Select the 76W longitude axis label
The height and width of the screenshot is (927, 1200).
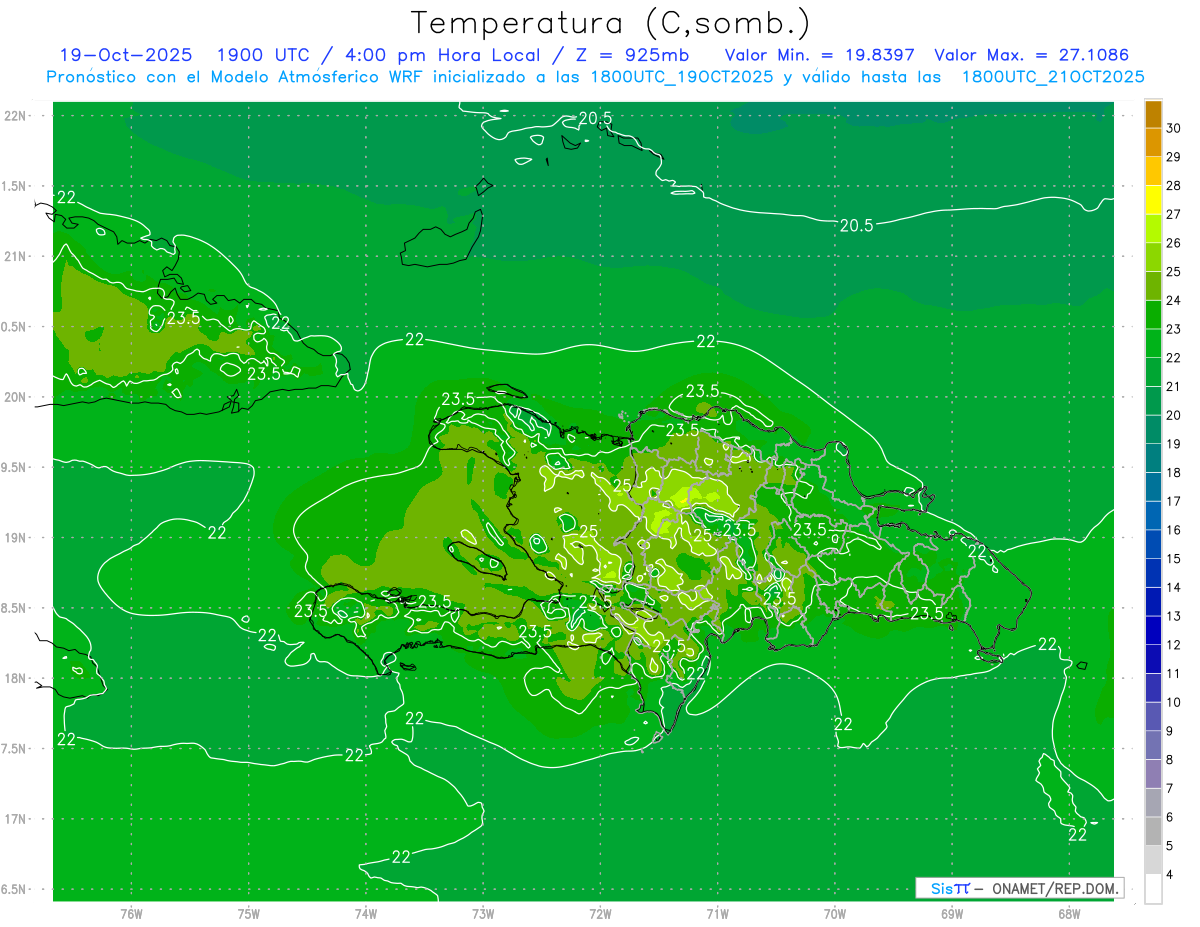131,913
